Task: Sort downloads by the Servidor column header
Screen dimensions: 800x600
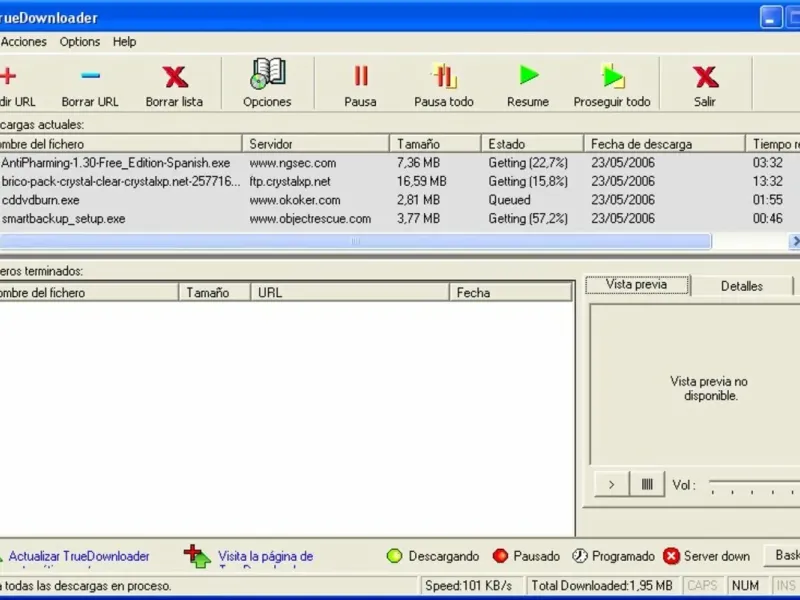Action: click(316, 144)
